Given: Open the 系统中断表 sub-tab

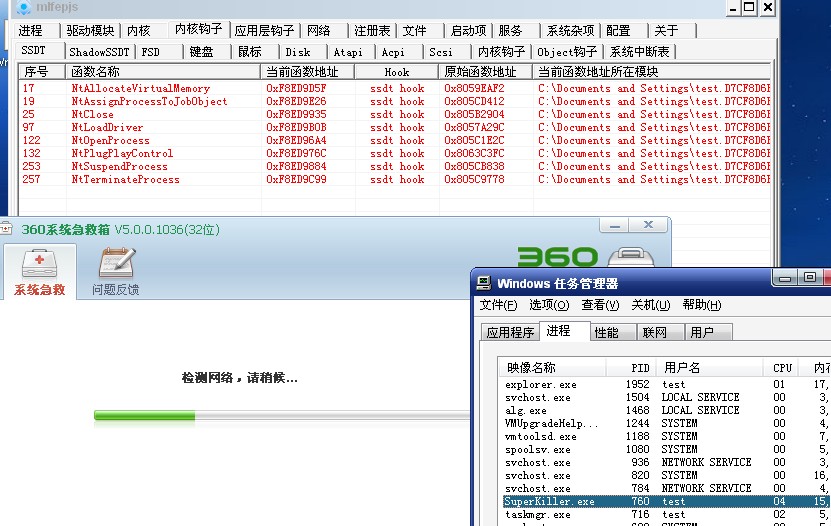Looking at the screenshot, I should (640, 52).
